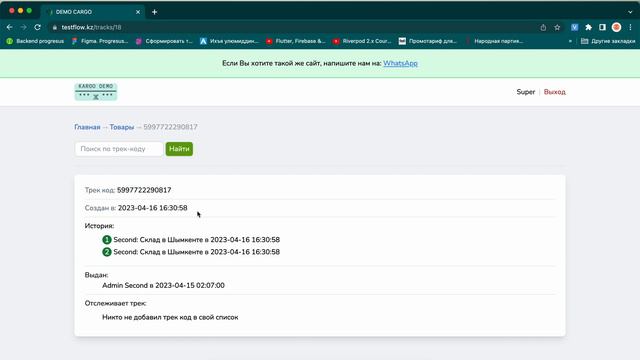Screen dimensions: 640x360
Task: Open the Backend progresus bookmark
Action: 36,41
